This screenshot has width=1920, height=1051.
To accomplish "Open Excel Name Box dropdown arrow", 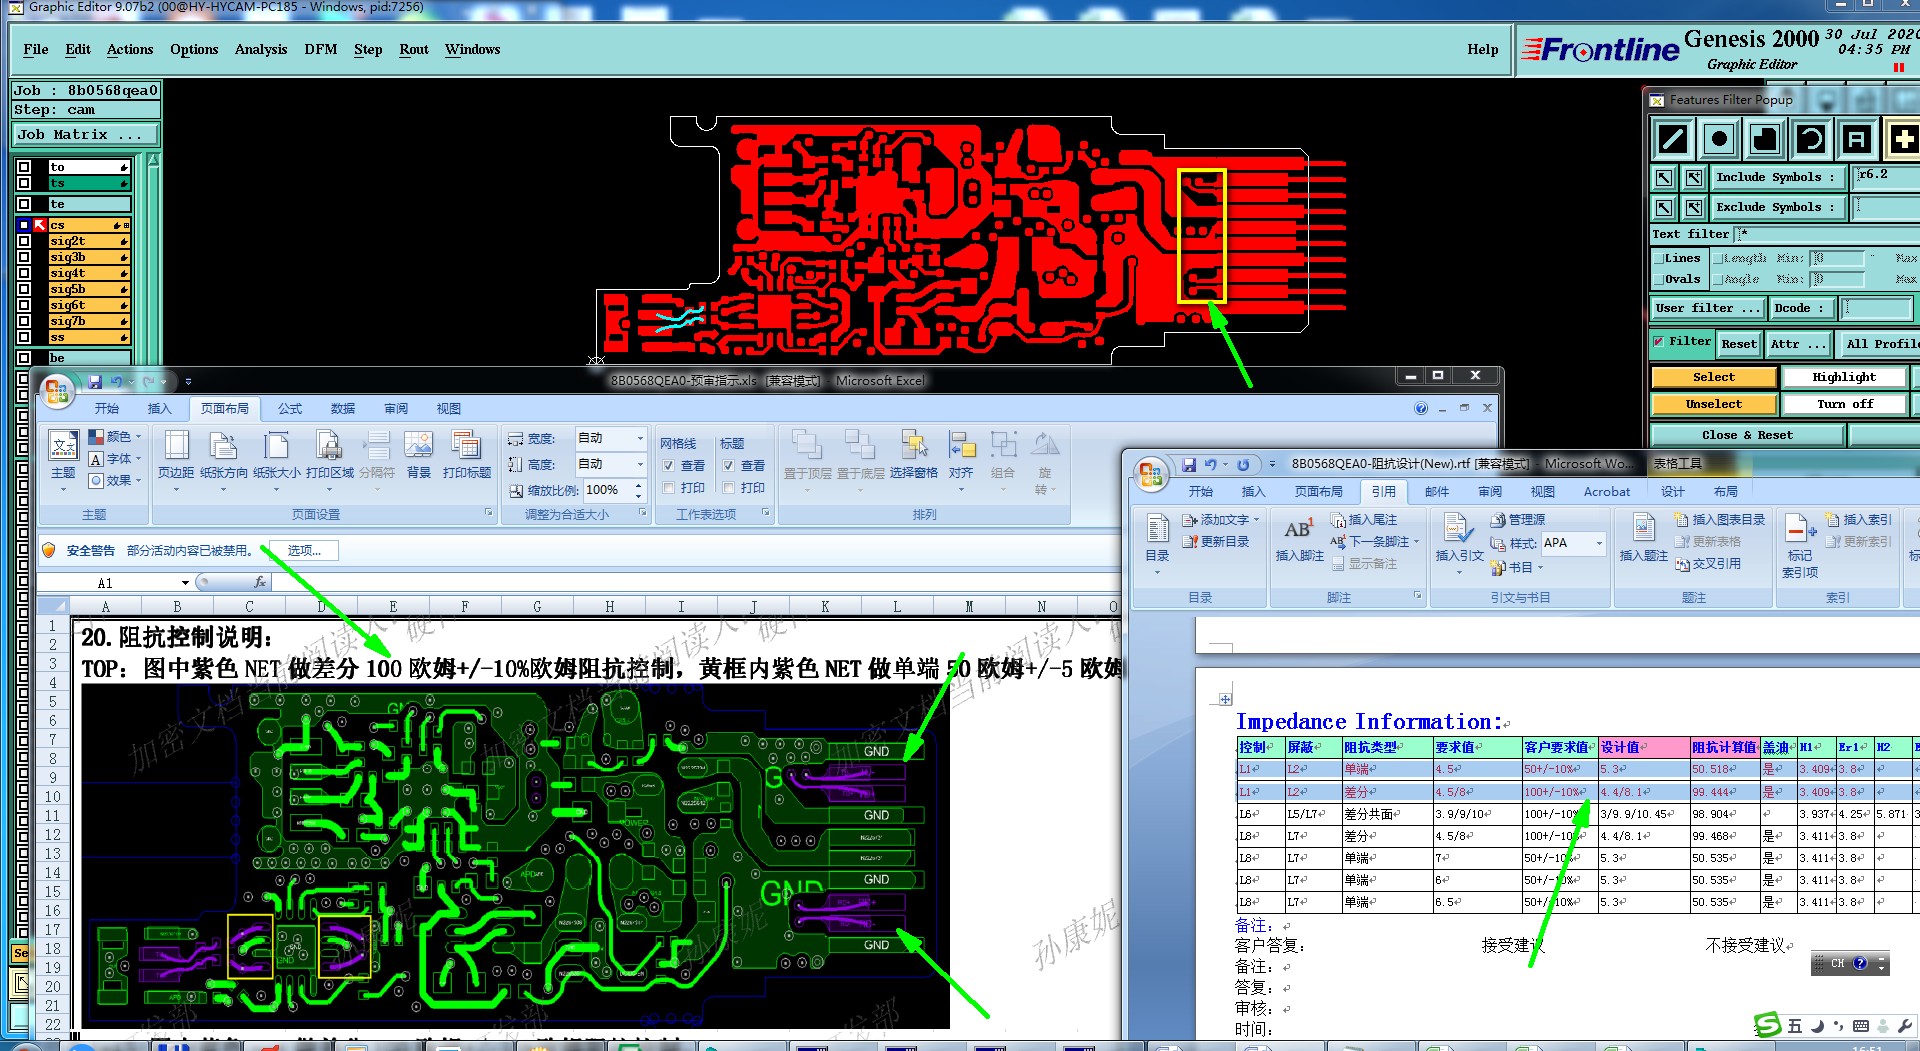I will click(185, 583).
